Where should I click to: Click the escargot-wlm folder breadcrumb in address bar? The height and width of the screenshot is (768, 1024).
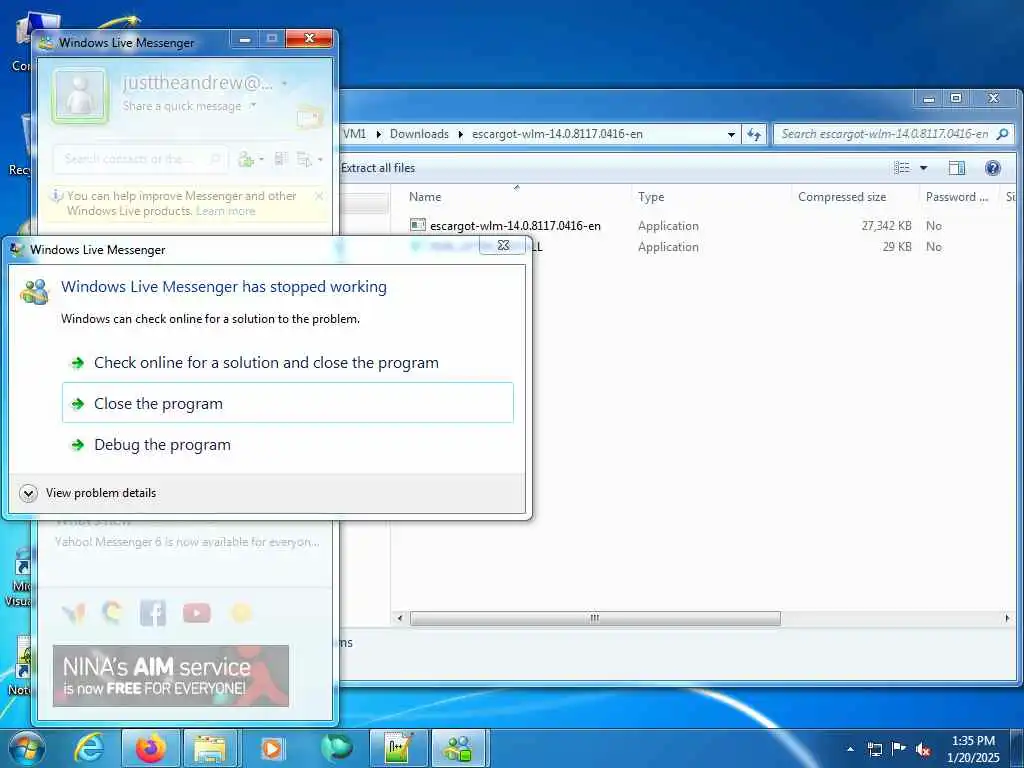[x=557, y=134]
